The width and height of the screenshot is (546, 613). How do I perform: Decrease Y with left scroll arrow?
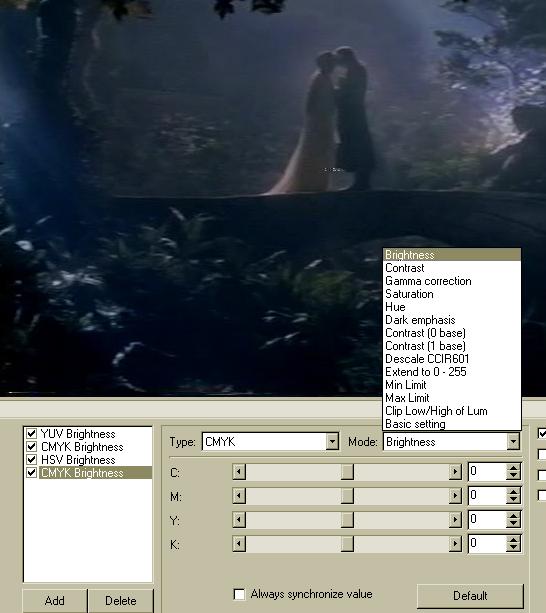239,520
